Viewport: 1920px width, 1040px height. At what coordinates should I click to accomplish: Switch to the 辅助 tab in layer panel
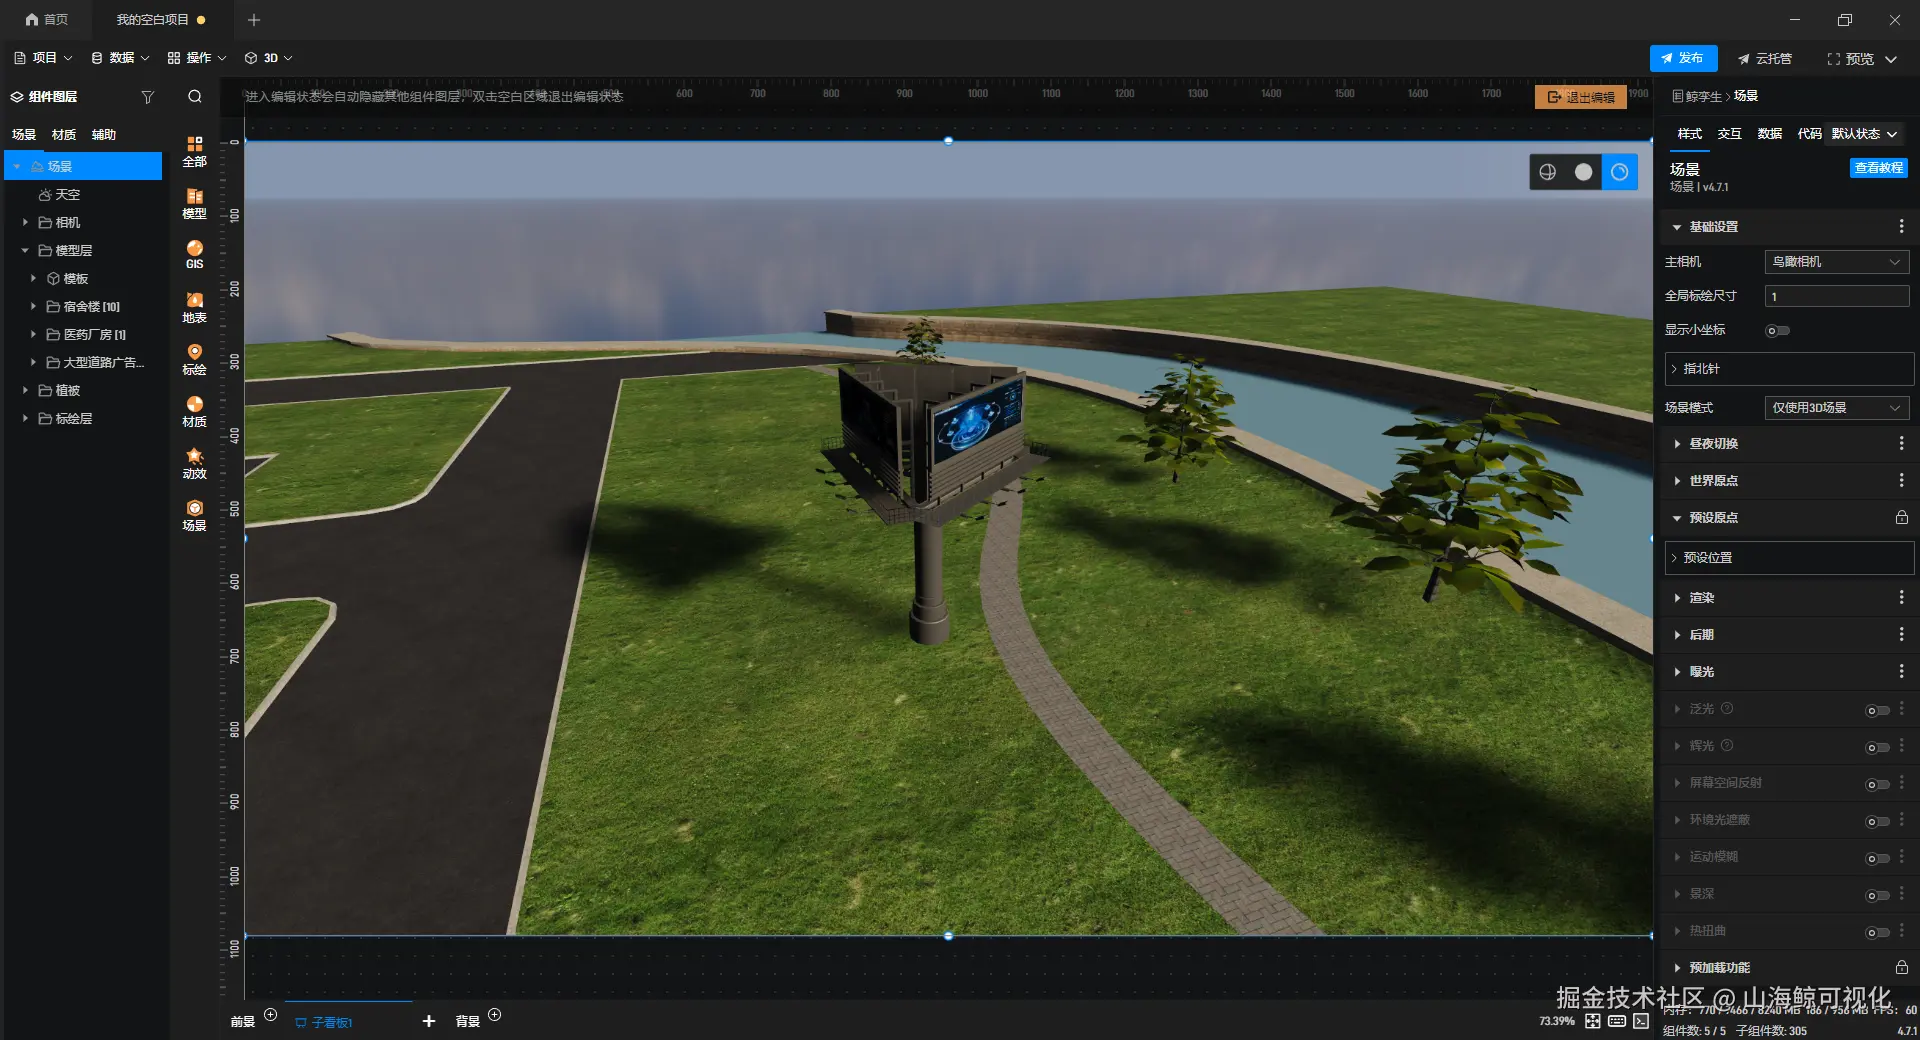click(x=104, y=135)
